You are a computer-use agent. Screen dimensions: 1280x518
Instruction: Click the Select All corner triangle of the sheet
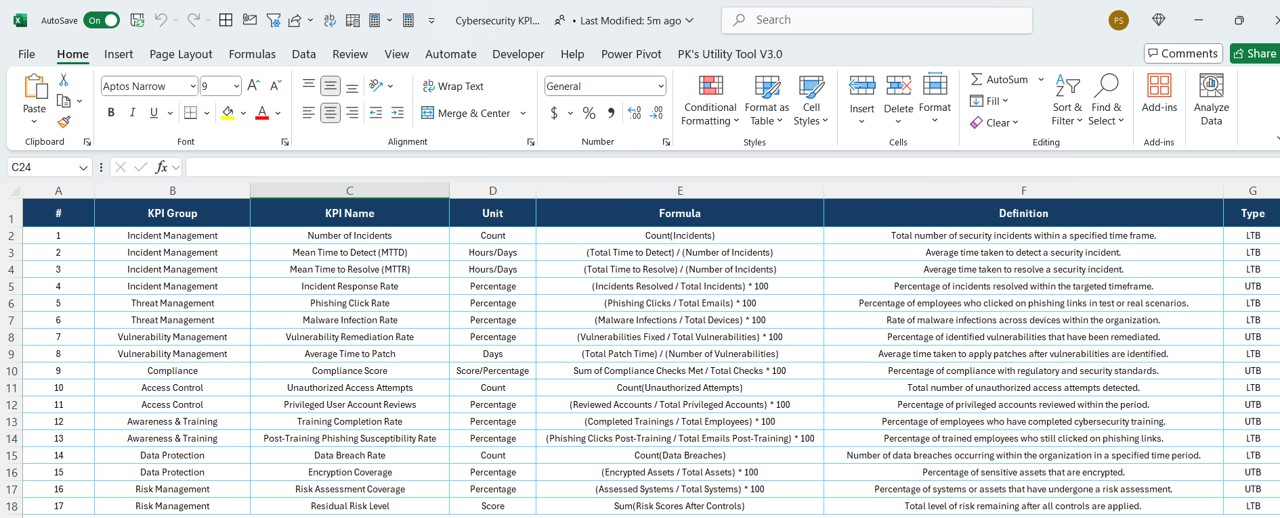point(14,191)
